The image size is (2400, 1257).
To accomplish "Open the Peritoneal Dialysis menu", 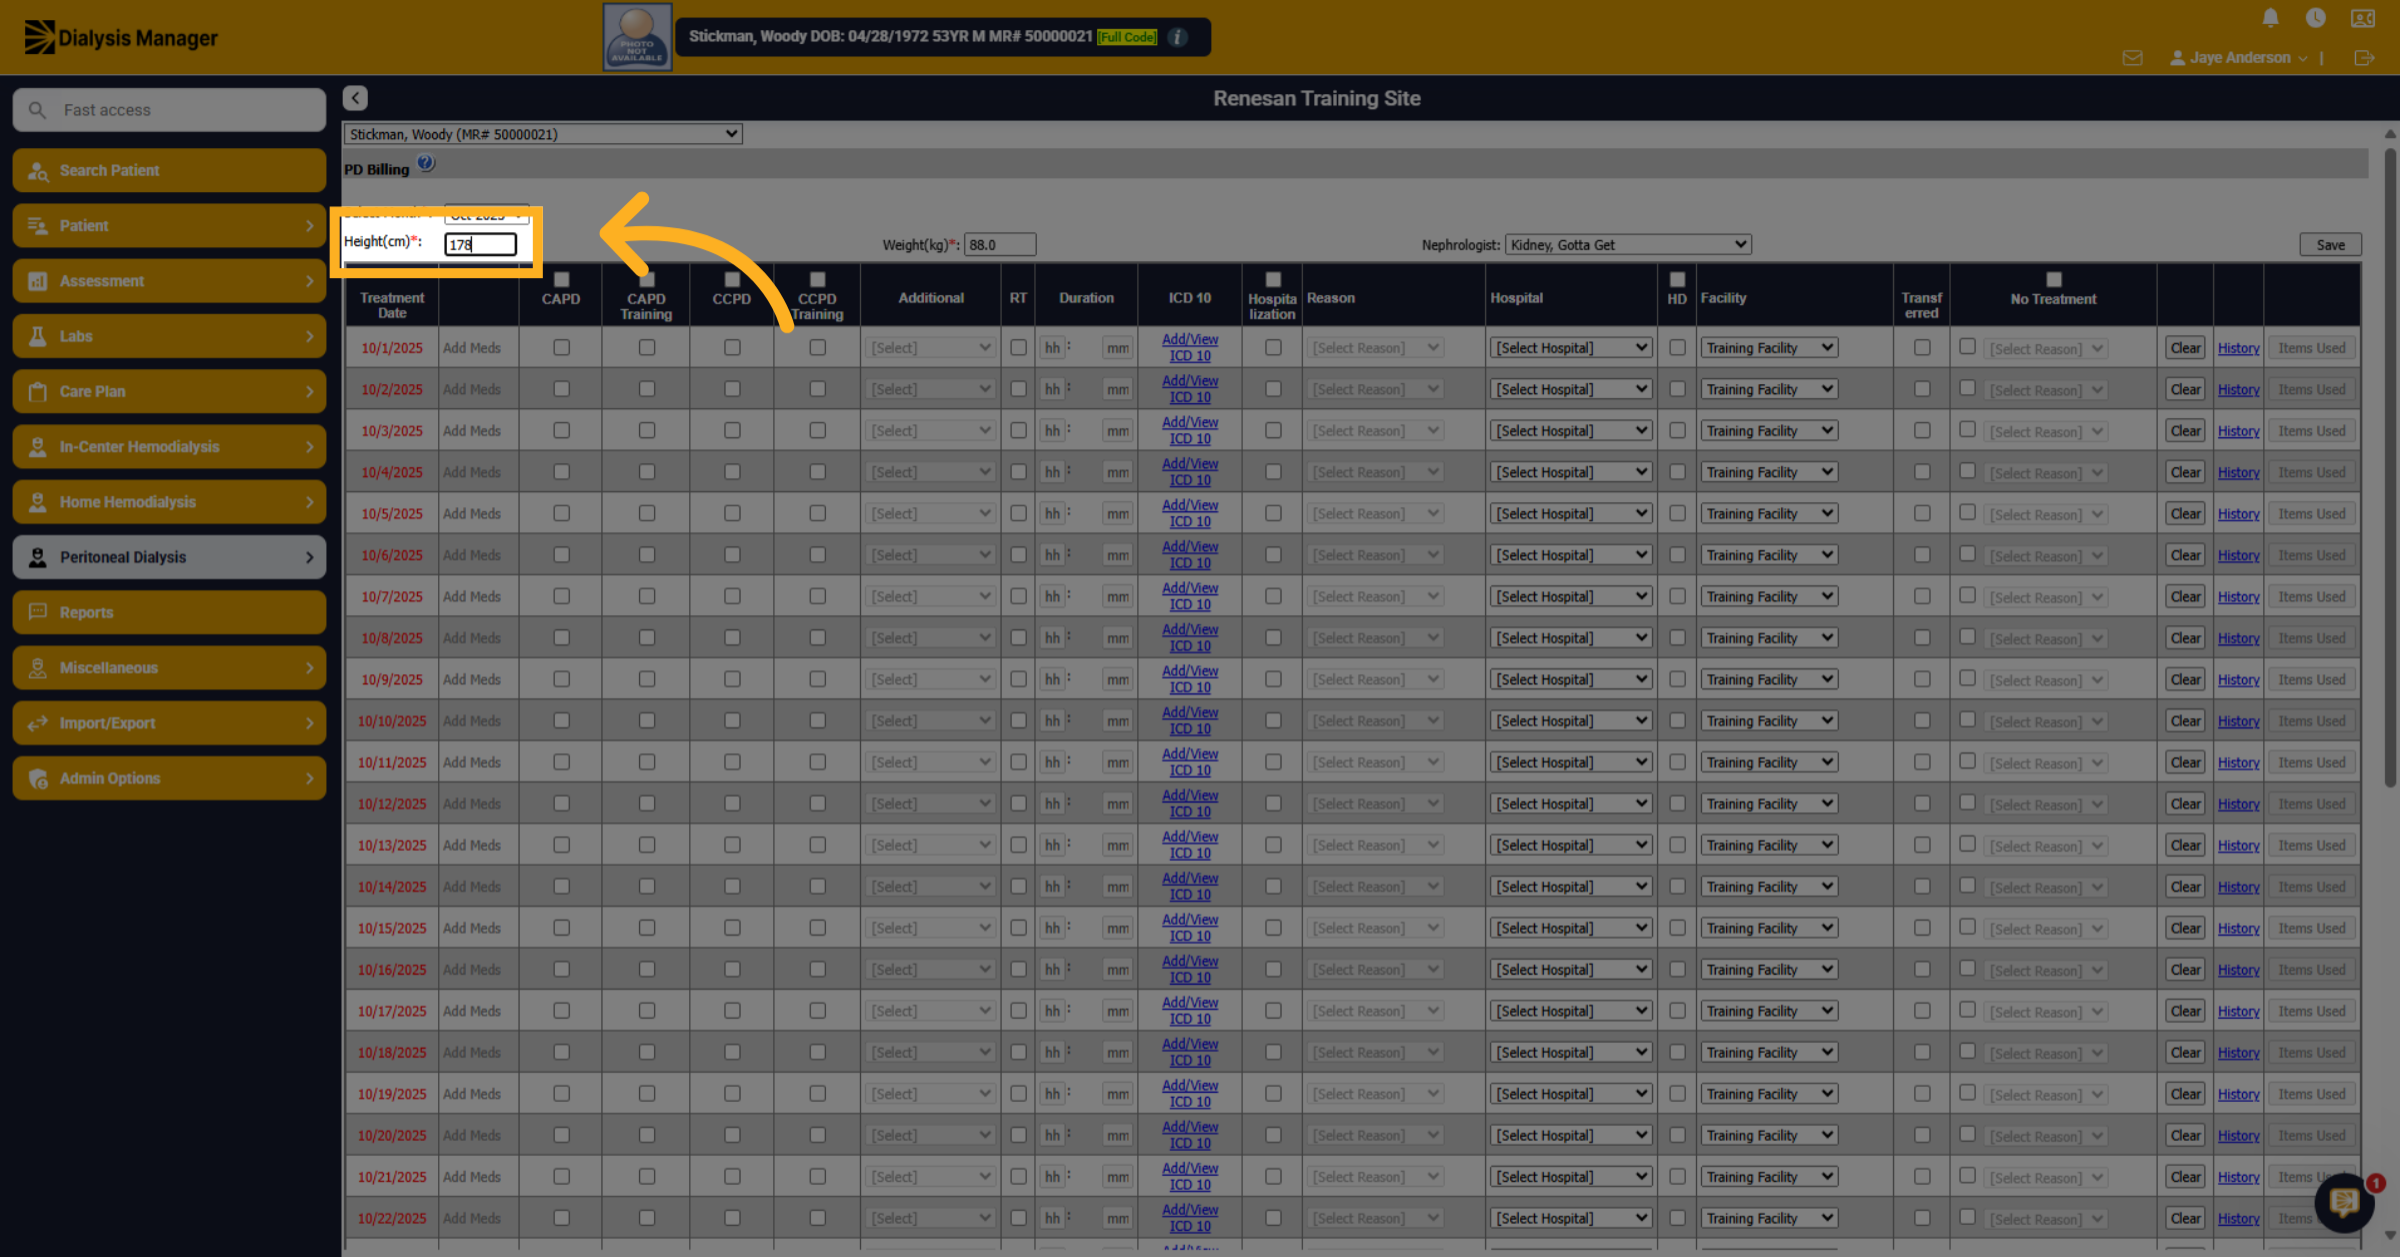I will [169, 557].
